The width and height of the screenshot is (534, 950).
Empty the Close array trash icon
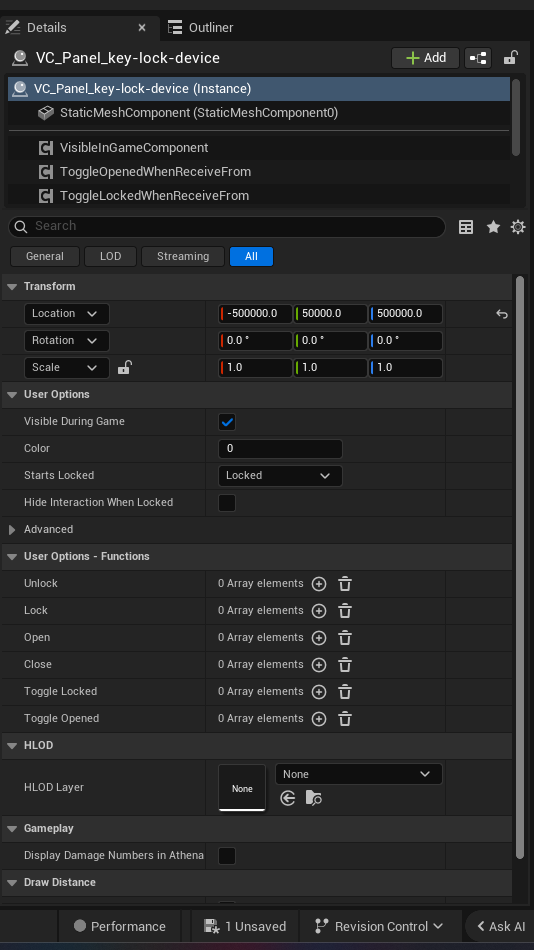coord(345,665)
